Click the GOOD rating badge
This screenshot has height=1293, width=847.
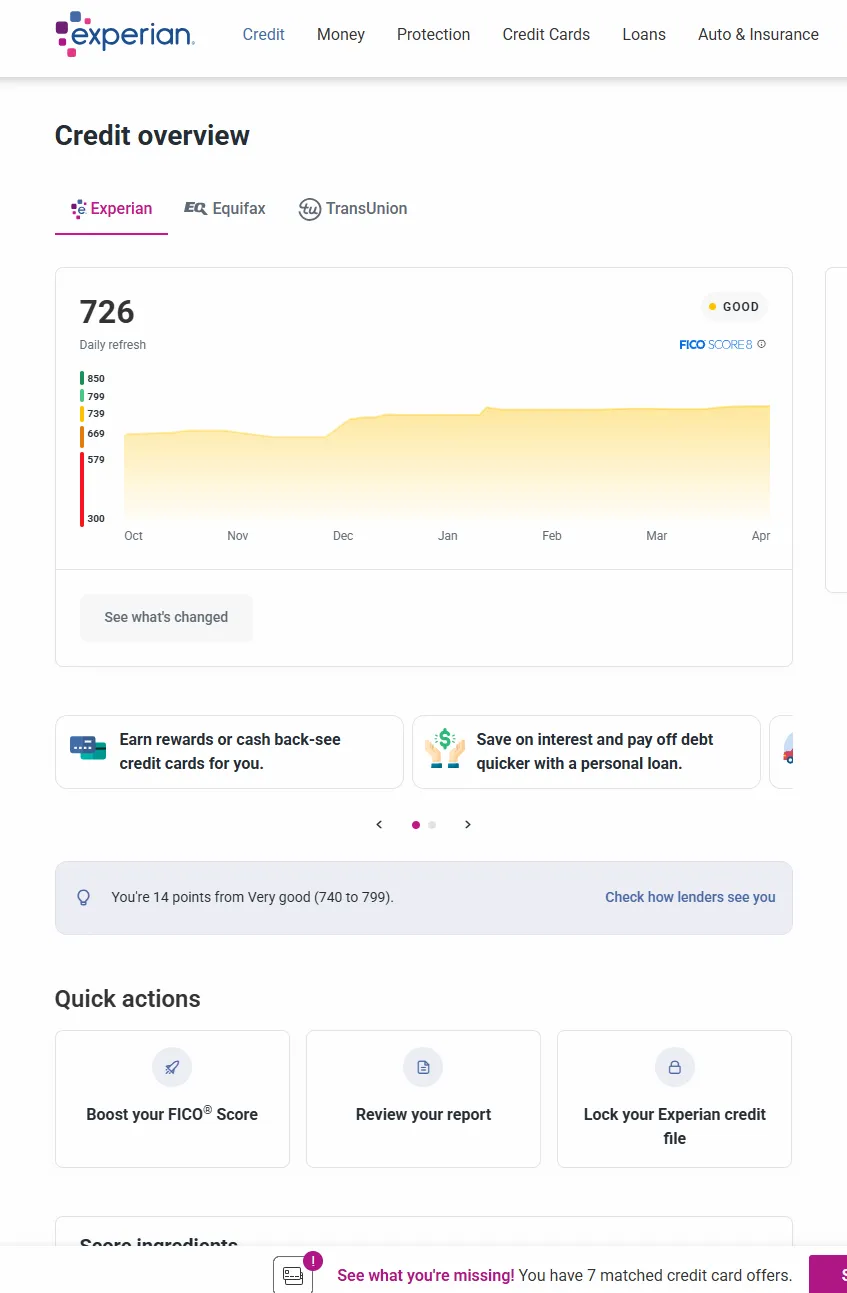(x=734, y=307)
